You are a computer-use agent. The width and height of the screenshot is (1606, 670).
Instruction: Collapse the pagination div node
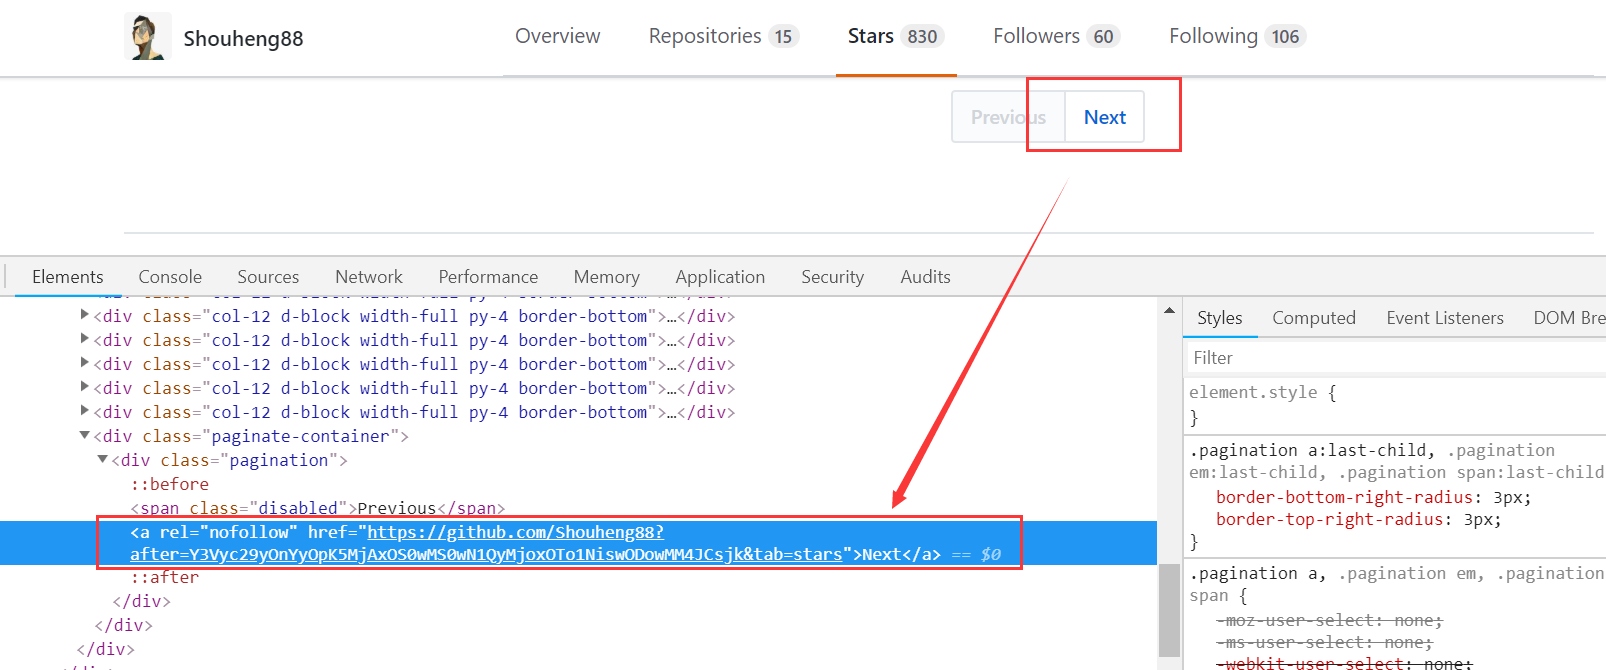103,459
